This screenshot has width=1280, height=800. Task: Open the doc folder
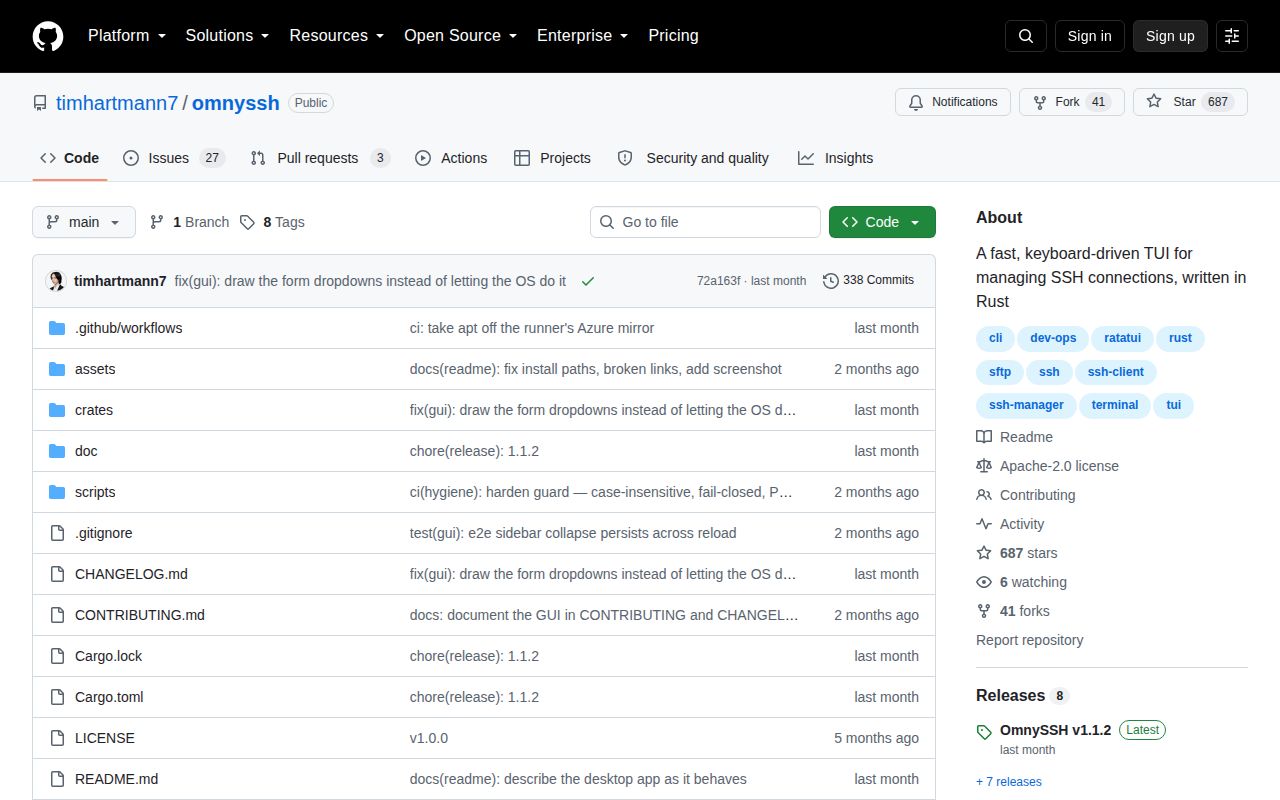coord(86,451)
